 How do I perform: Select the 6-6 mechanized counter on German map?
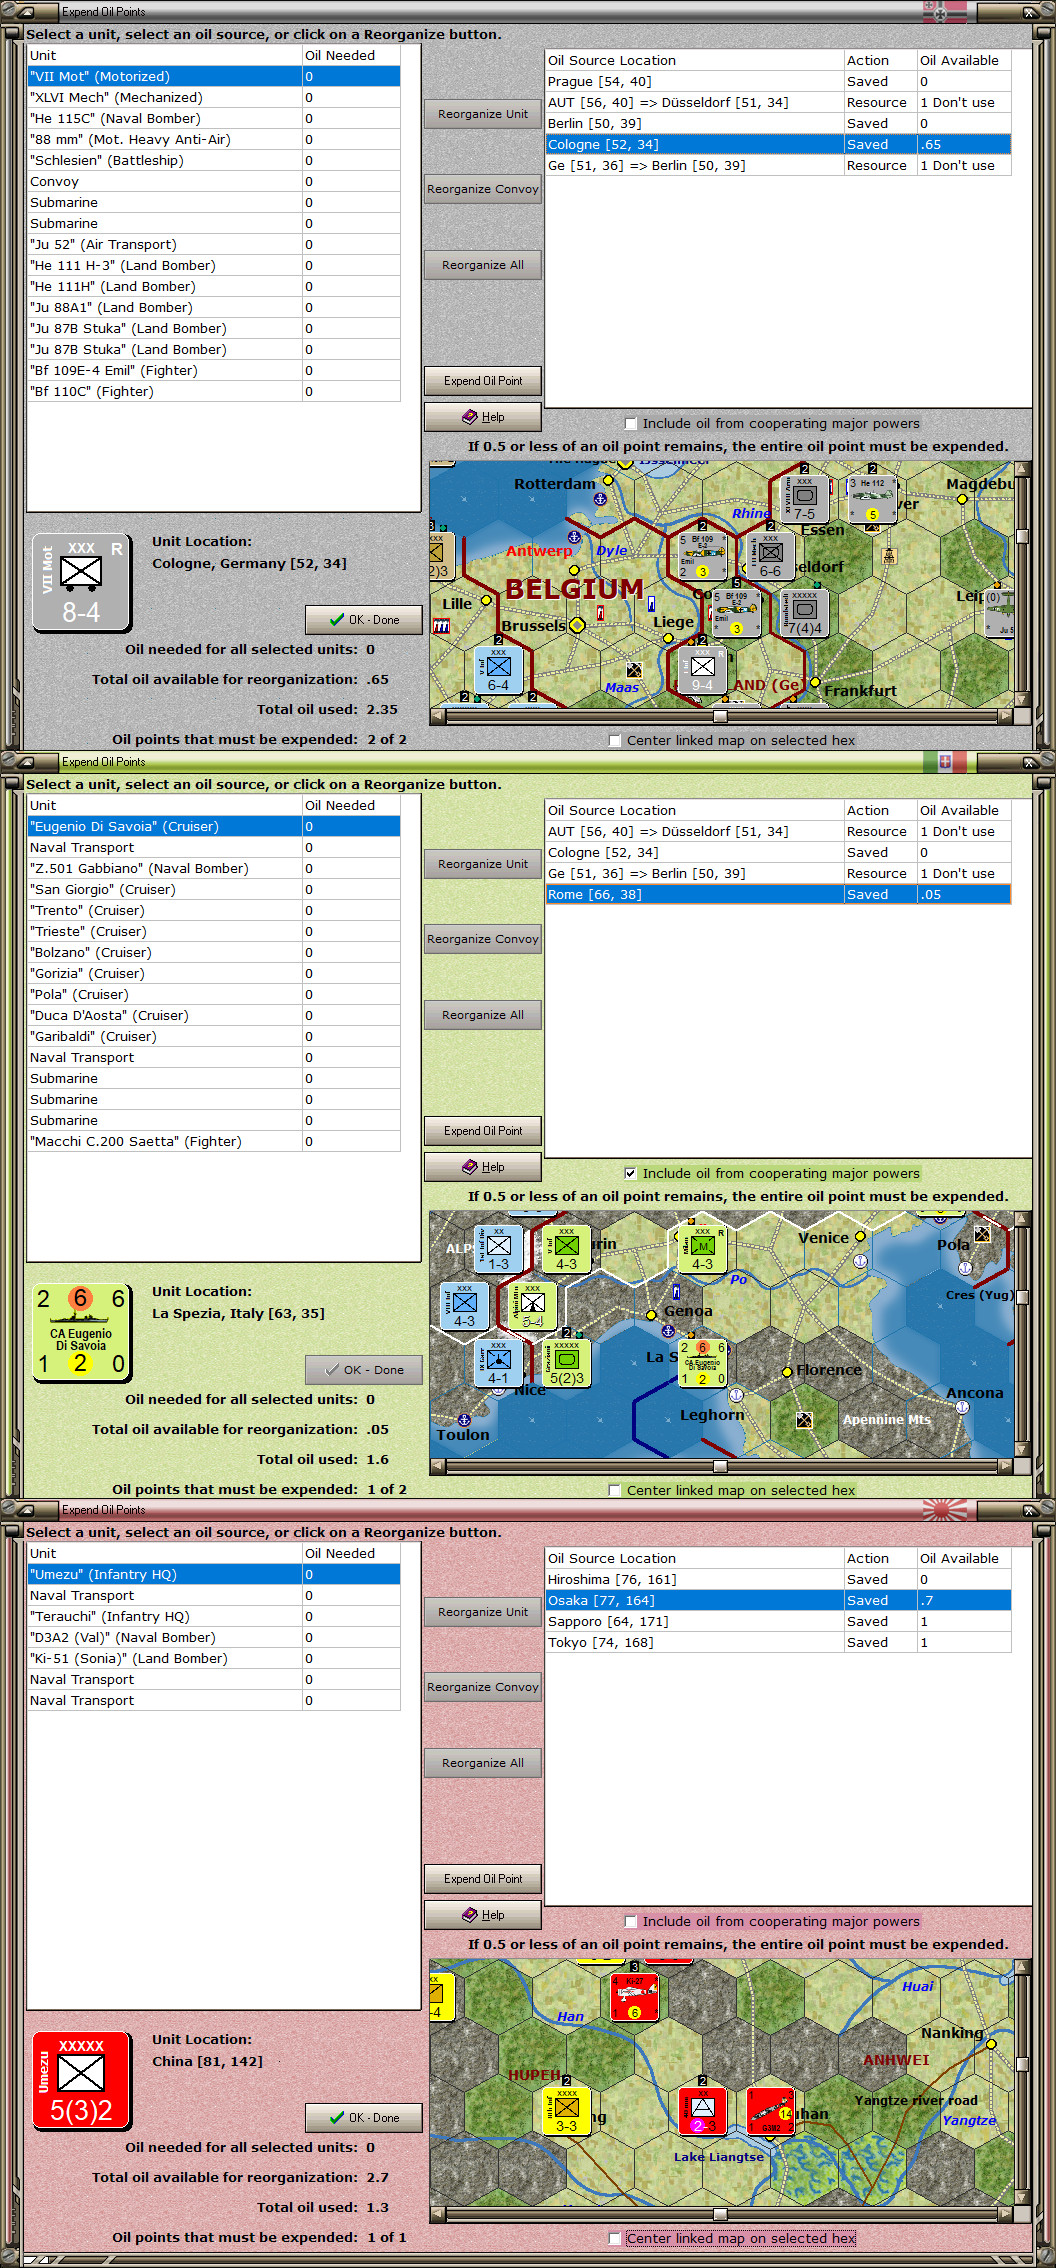(x=771, y=555)
